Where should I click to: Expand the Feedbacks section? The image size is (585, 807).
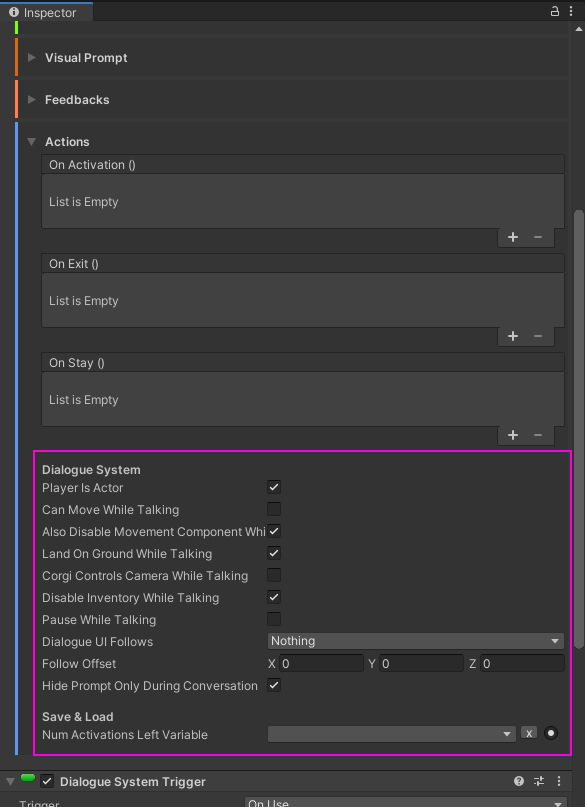point(32,99)
